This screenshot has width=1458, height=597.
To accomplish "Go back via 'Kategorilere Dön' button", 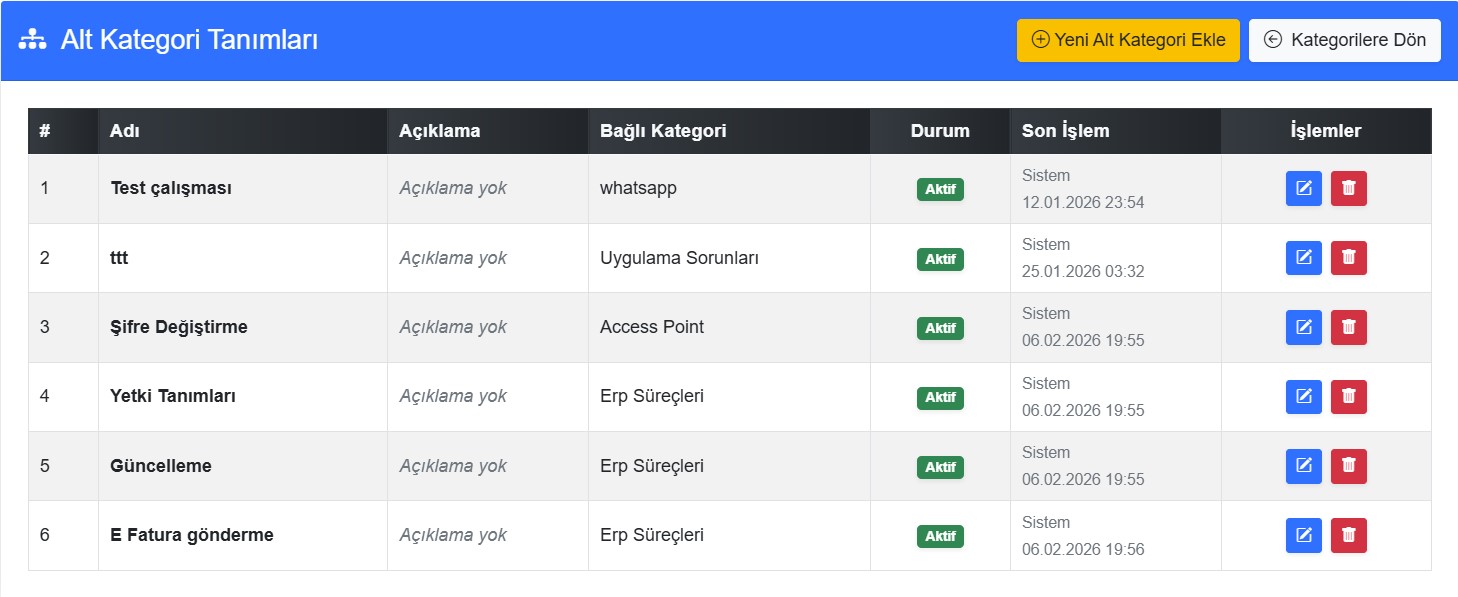I will (1344, 40).
